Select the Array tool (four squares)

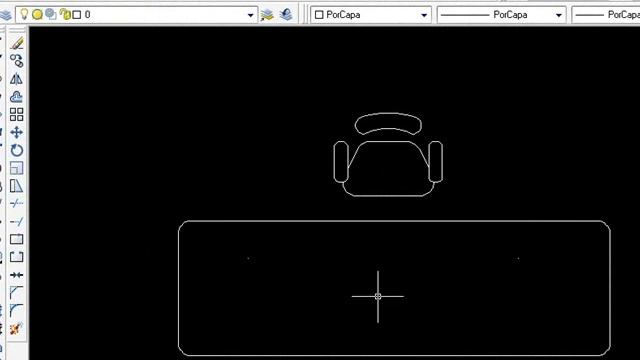pos(16,115)
